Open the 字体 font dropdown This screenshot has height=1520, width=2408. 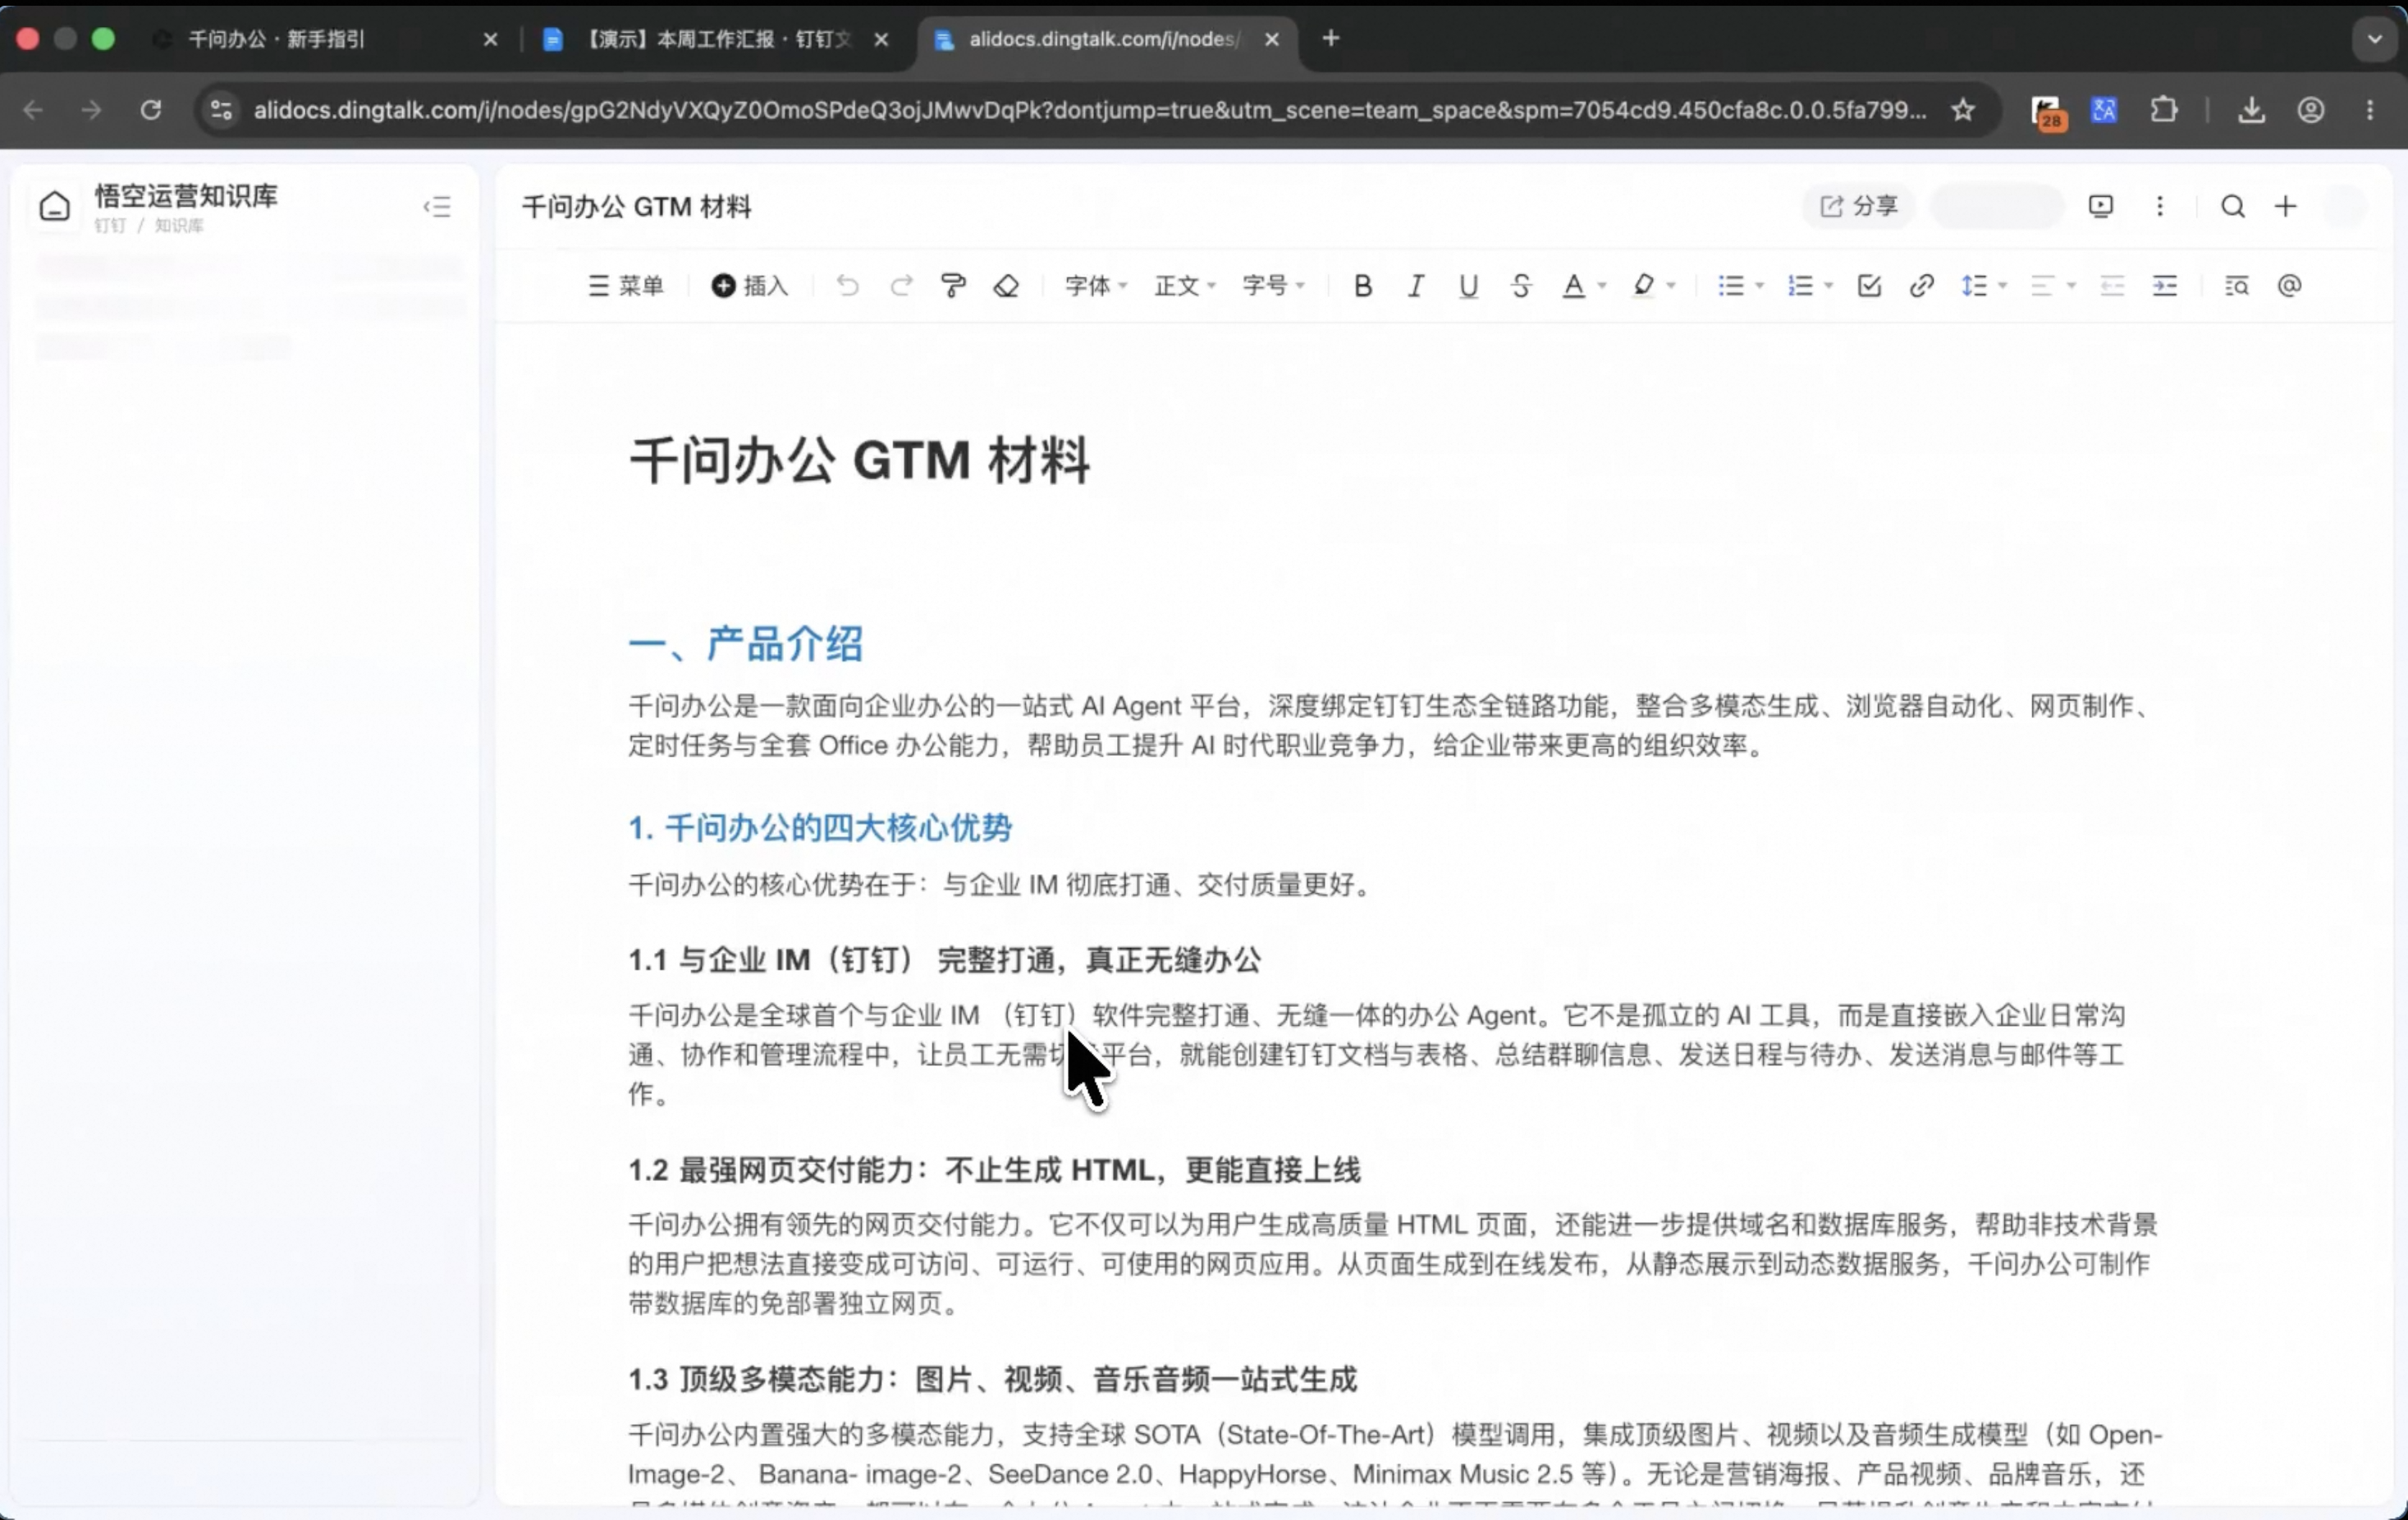point(1096,286)
